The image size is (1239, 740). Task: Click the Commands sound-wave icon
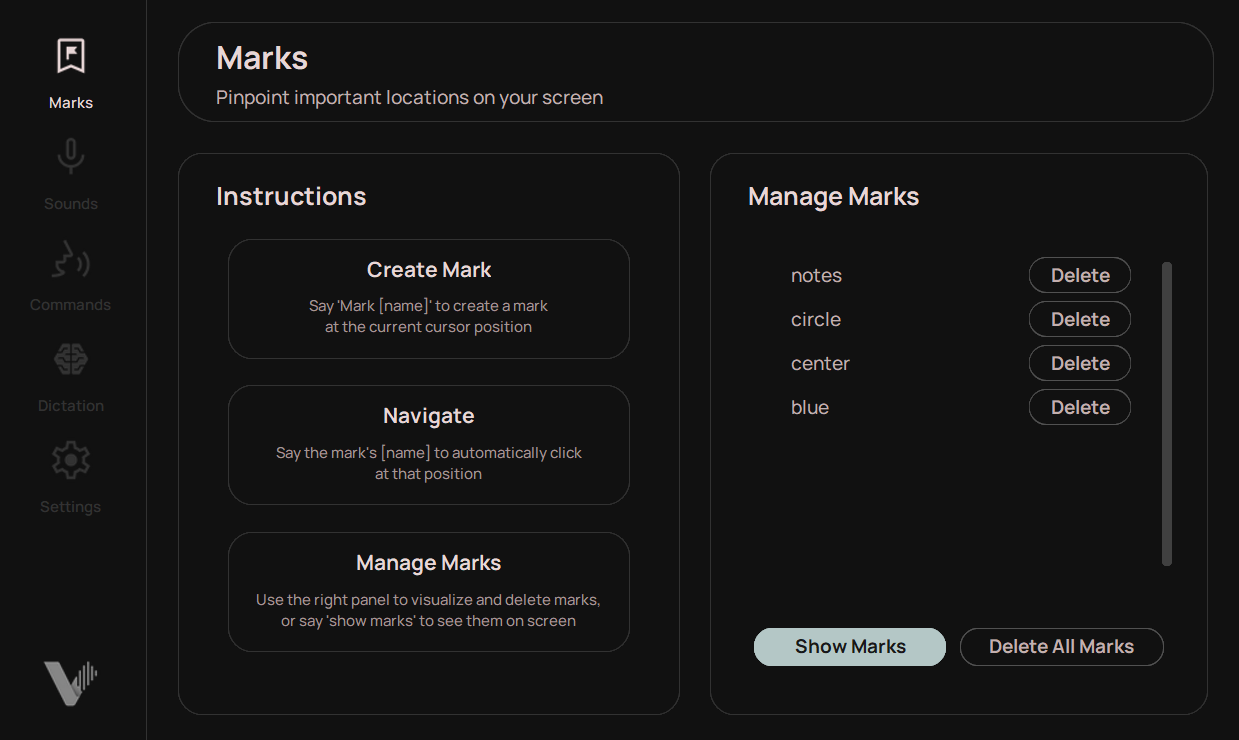tap(70, 258)
